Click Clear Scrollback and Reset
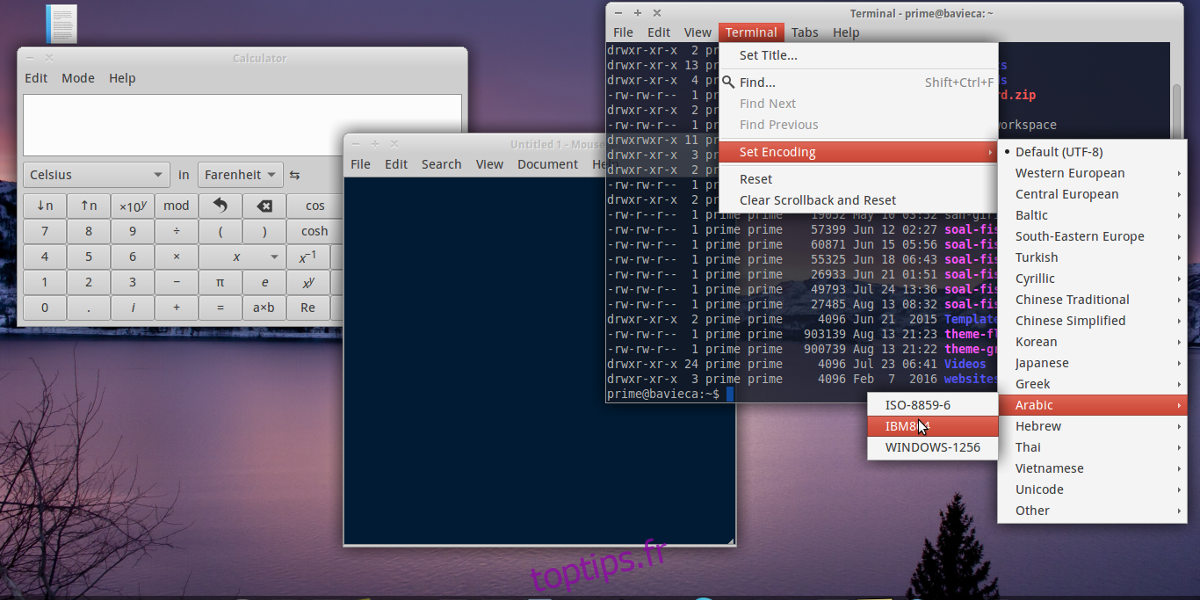This screenshot has height=600, width=1200. [817, 200]
